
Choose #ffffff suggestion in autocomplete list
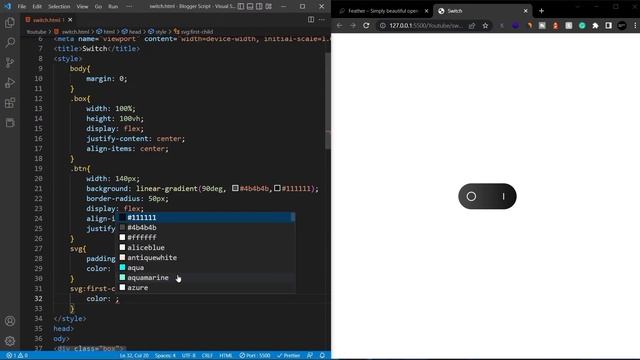point(206,238)
